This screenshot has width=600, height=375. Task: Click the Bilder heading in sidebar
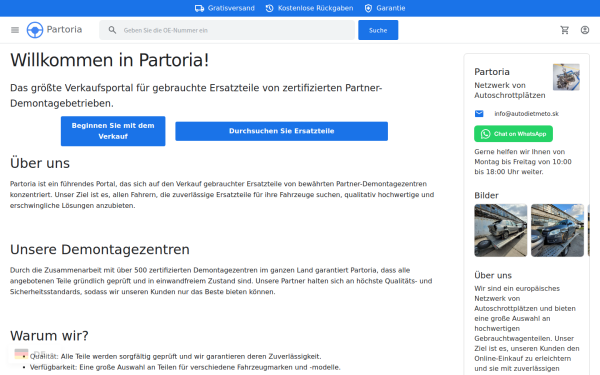(x=486, y=196)
